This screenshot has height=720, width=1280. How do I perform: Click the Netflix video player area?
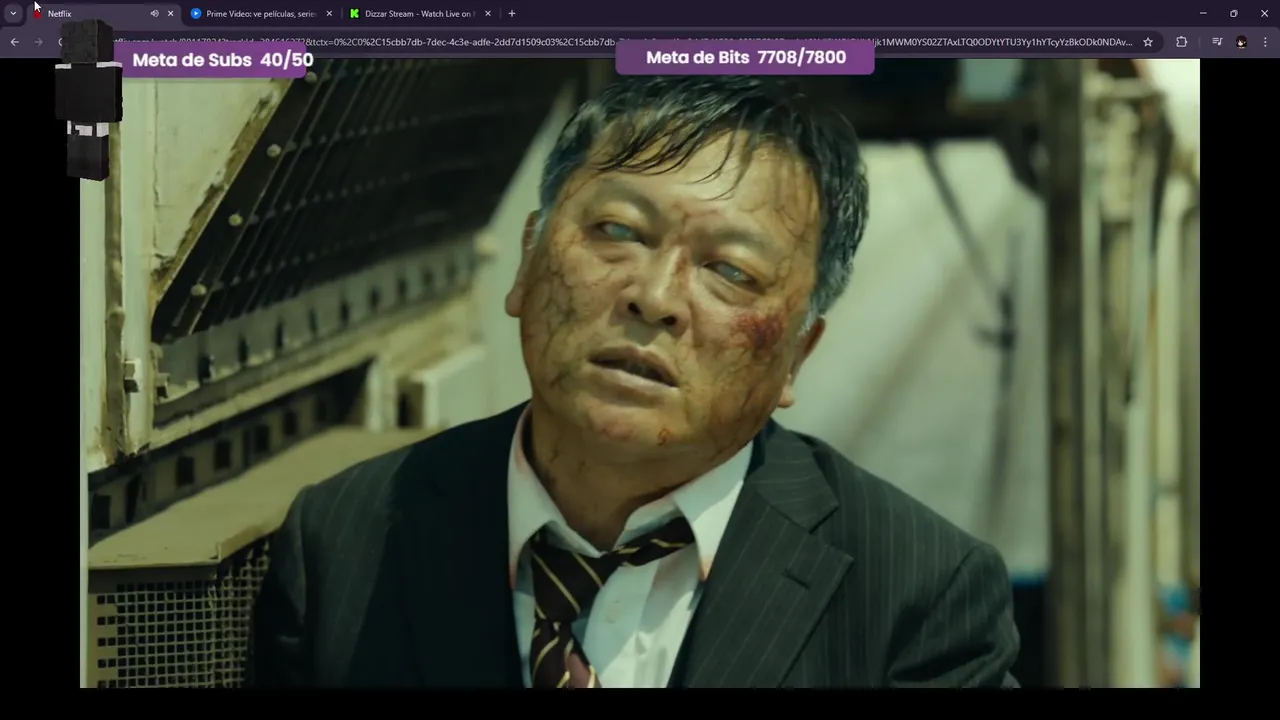(x=640, y=372)
